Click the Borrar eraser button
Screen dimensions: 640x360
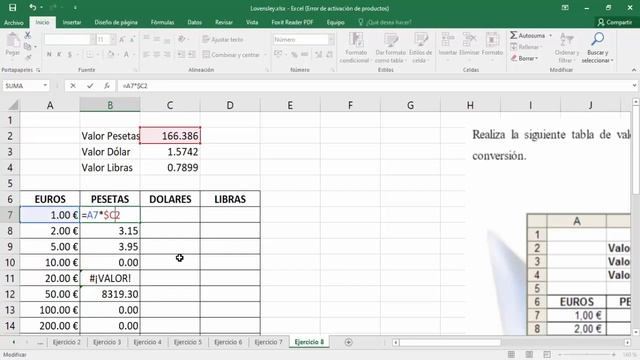tap(524, 58)
